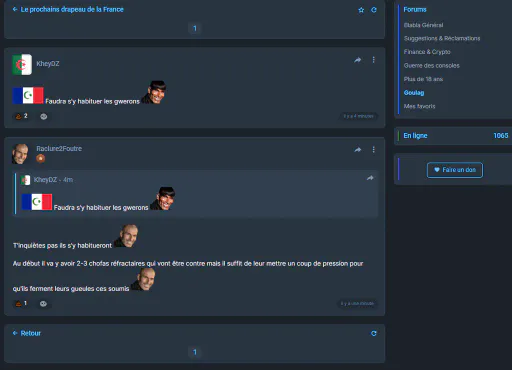512x370 pixels.
Task: Open the Finance & Crypto forum
Action: click(427, 52)
